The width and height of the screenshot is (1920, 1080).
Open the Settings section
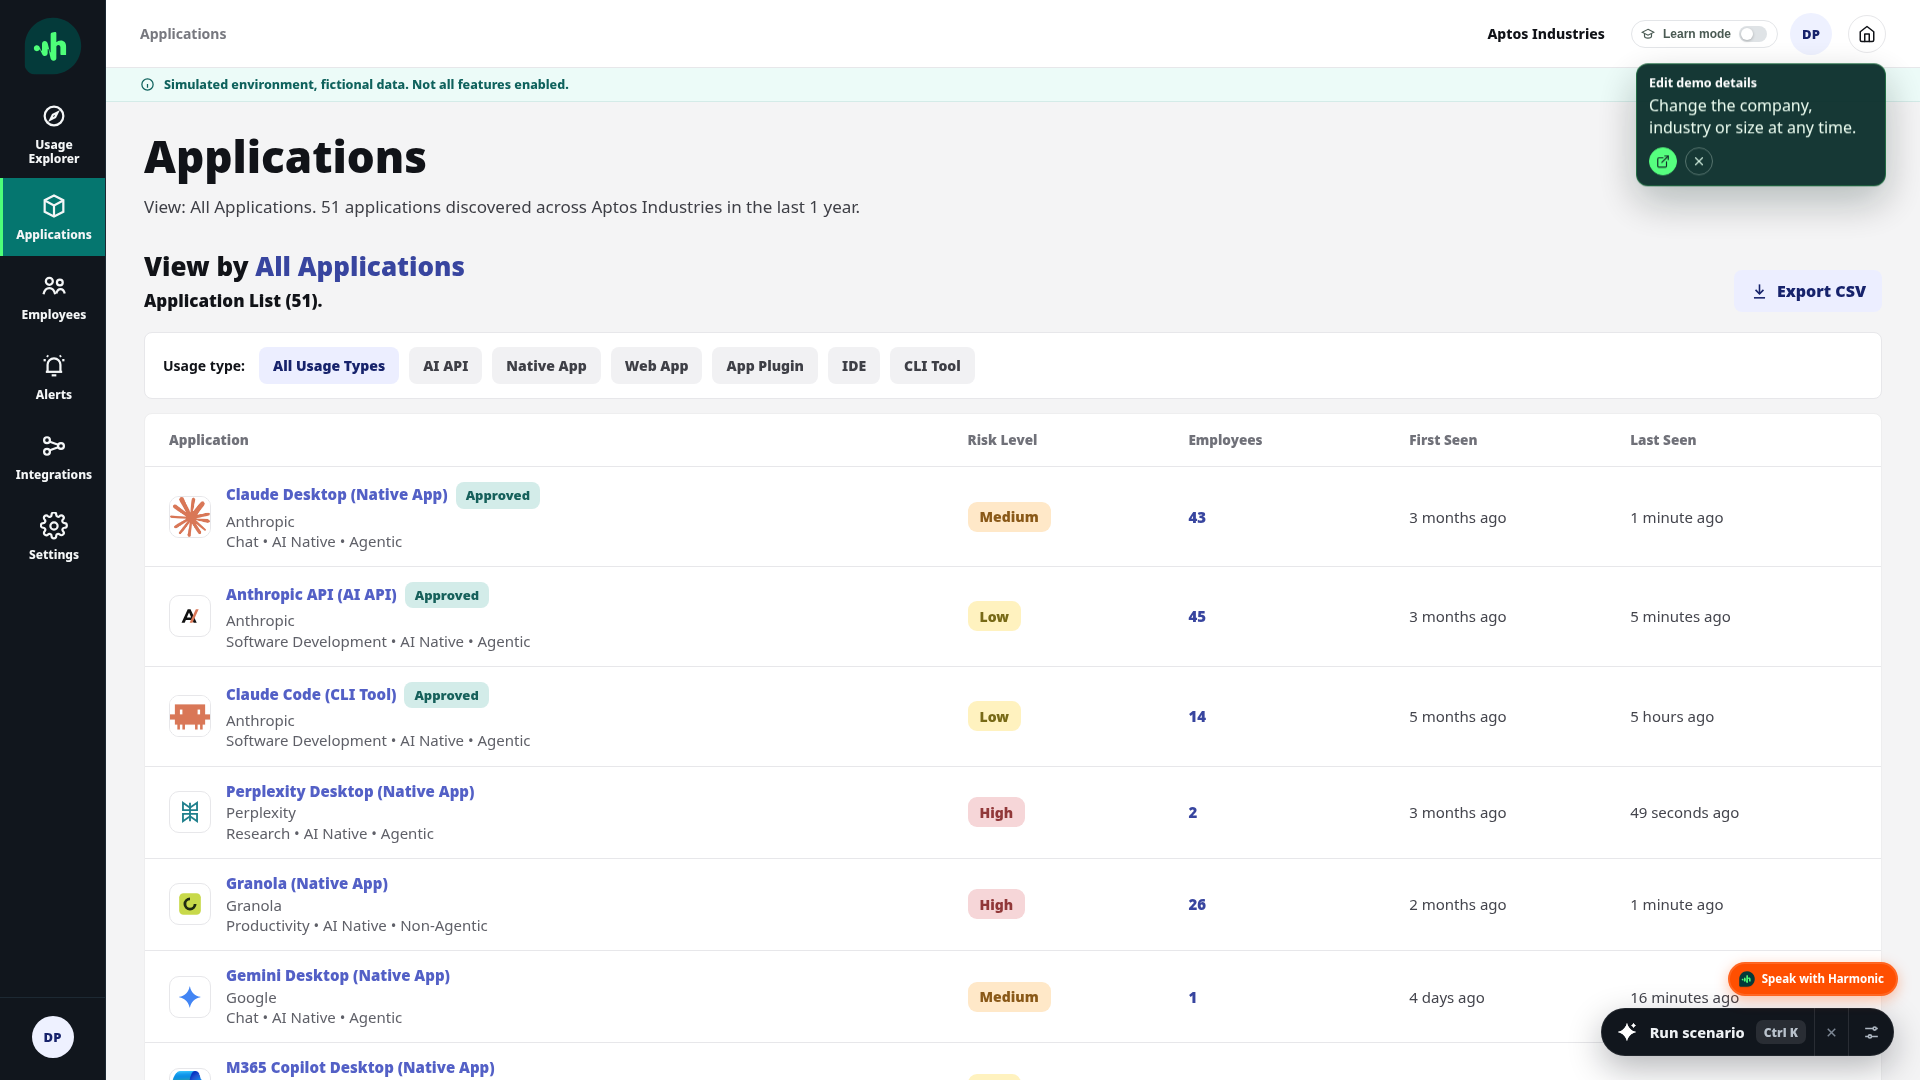[53, 537]
